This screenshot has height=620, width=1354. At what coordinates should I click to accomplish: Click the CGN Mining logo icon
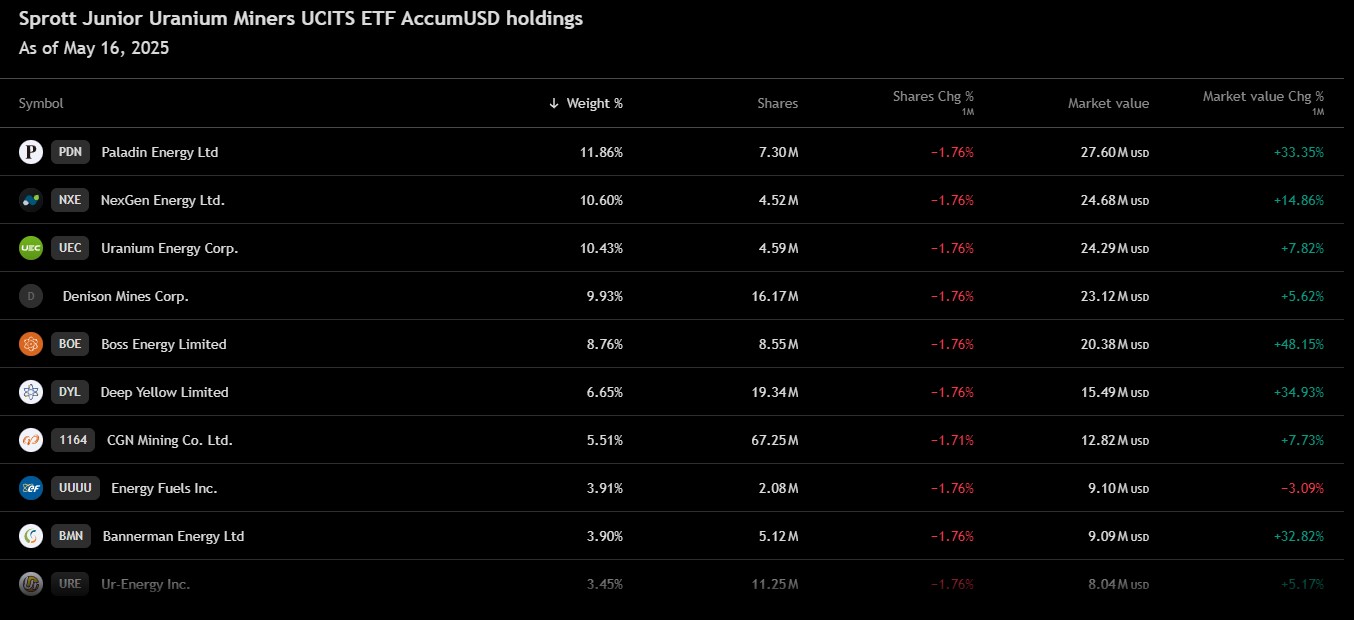(31, 440)
